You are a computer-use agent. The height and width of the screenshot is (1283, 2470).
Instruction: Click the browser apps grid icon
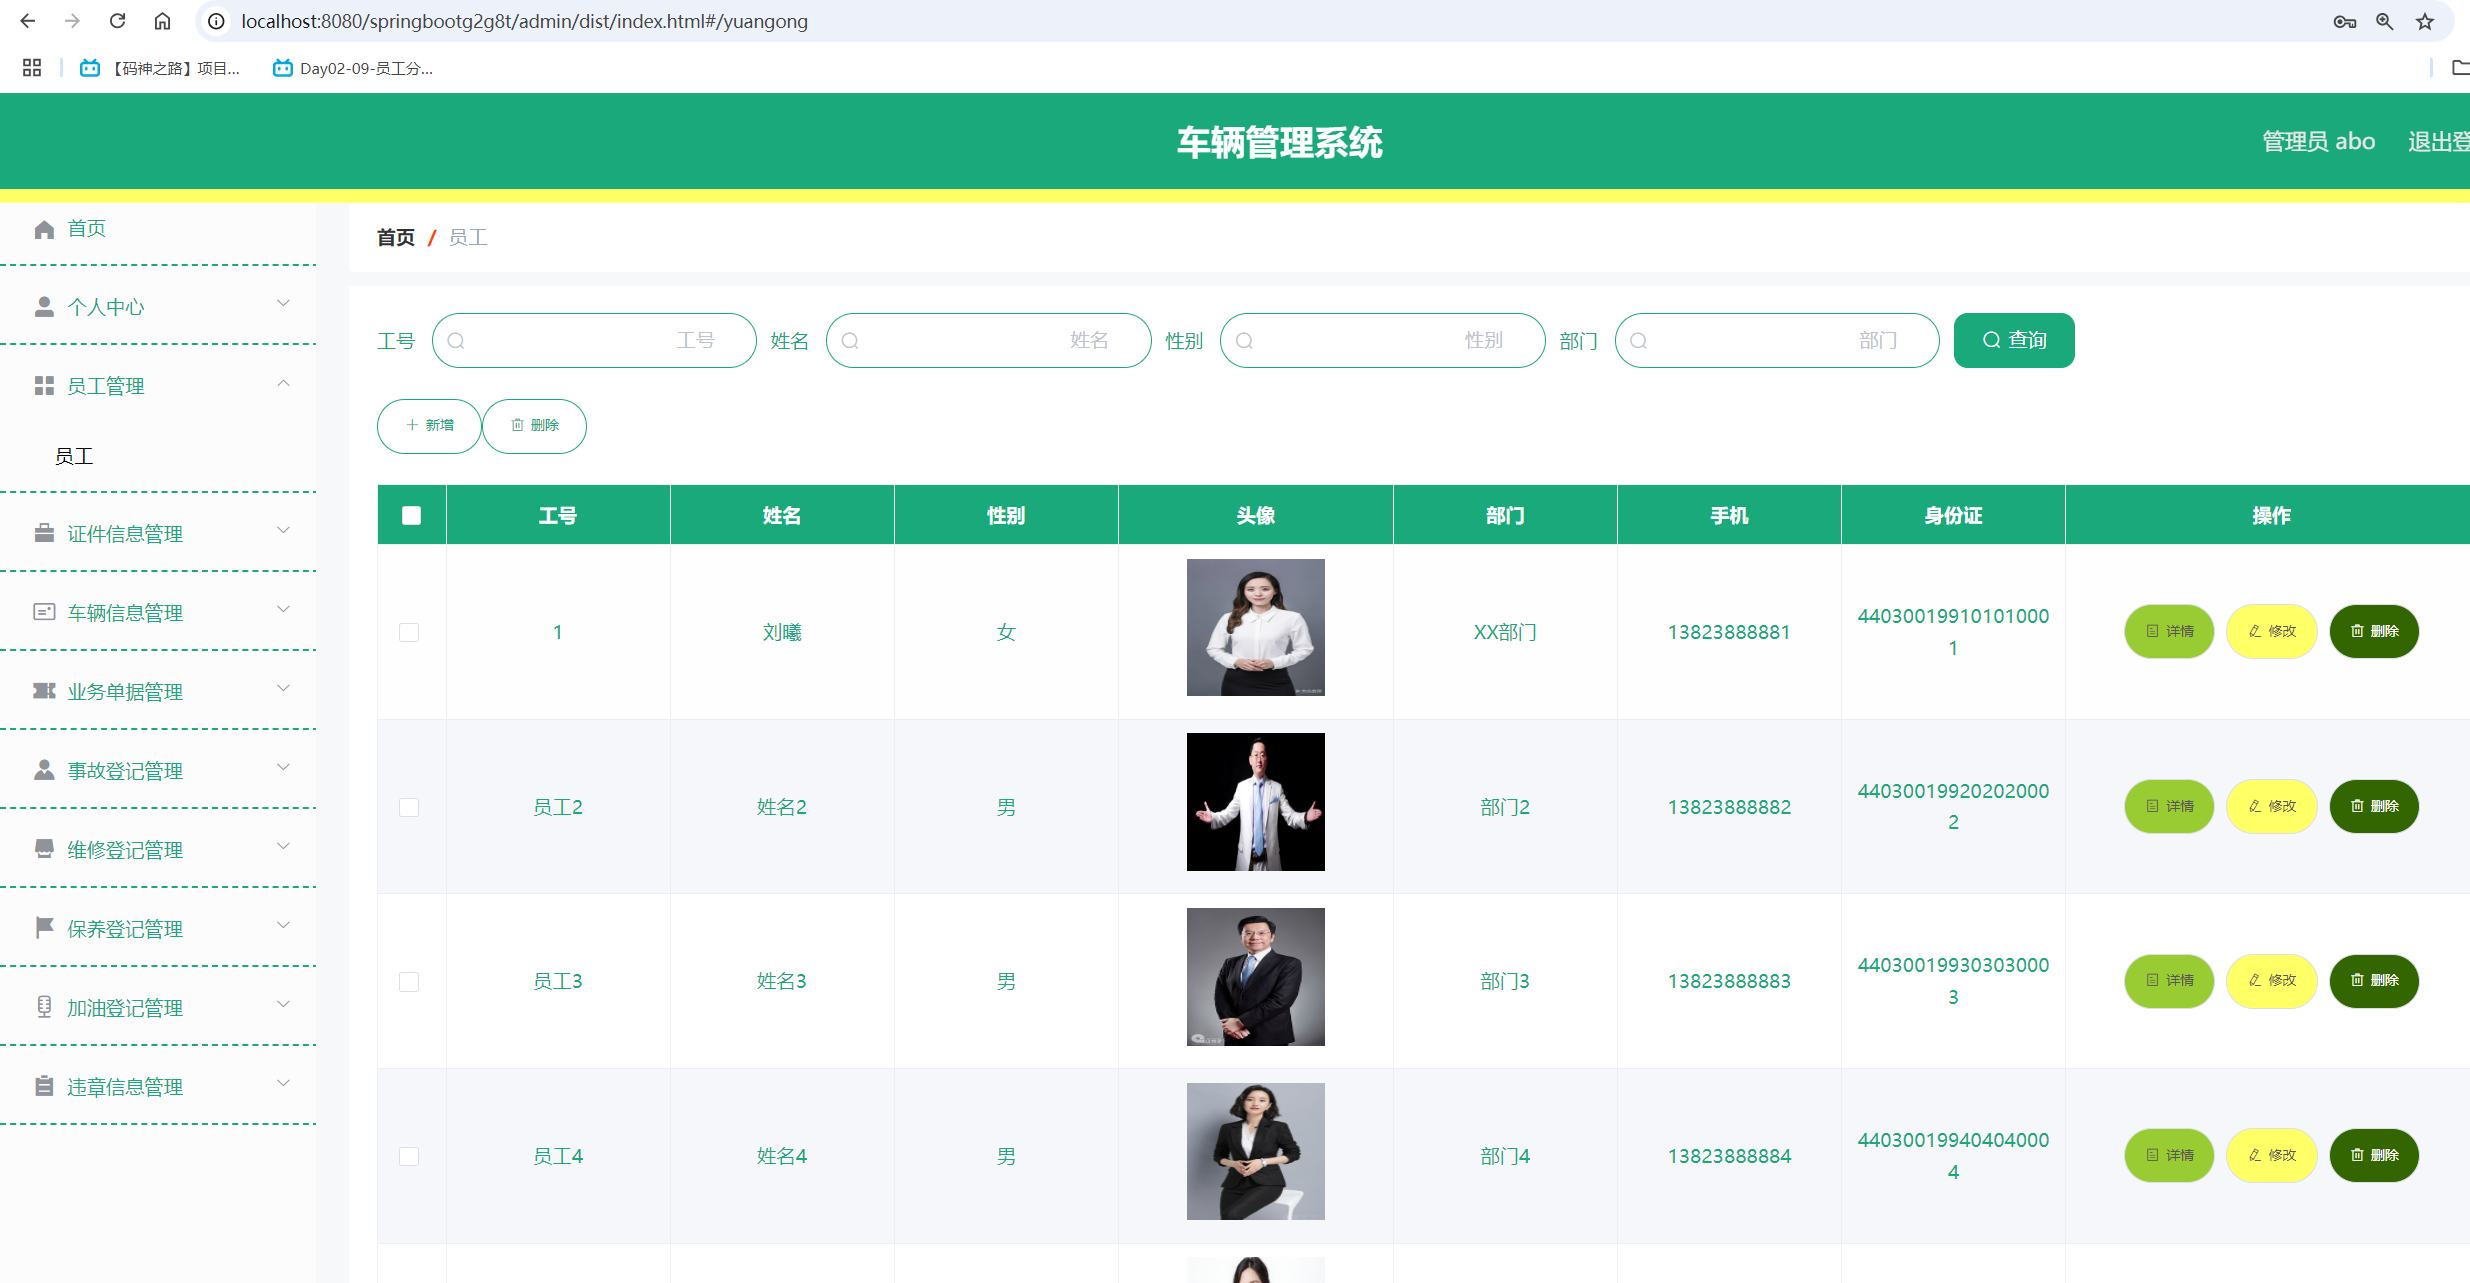[32, 68]
